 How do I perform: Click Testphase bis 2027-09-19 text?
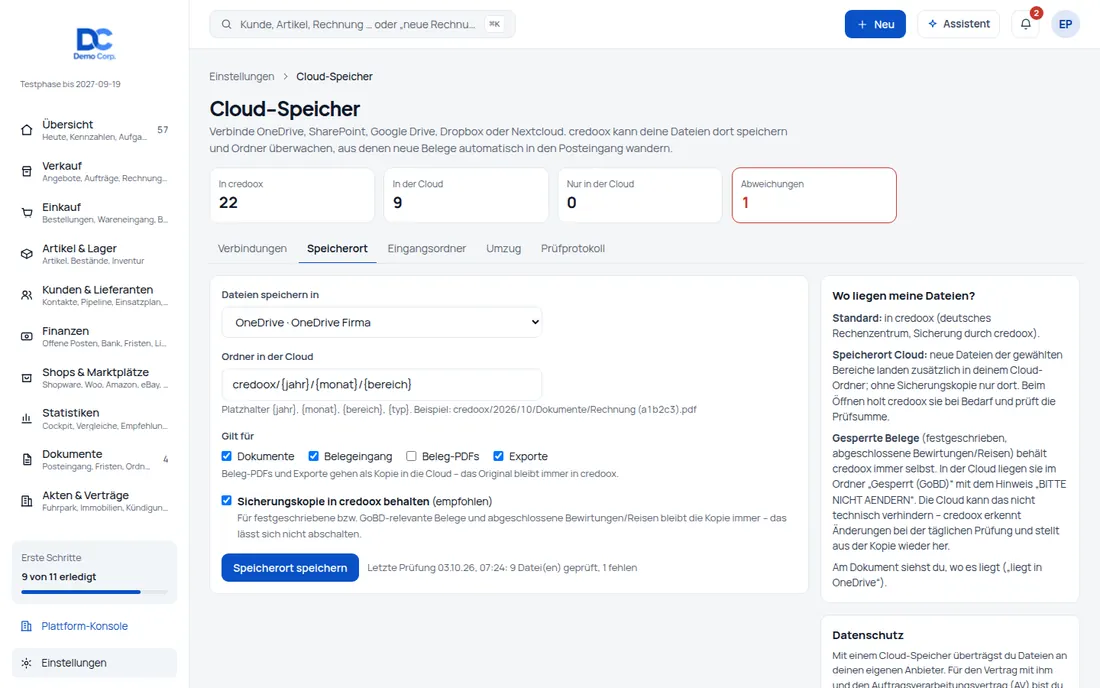pos(70,84)
